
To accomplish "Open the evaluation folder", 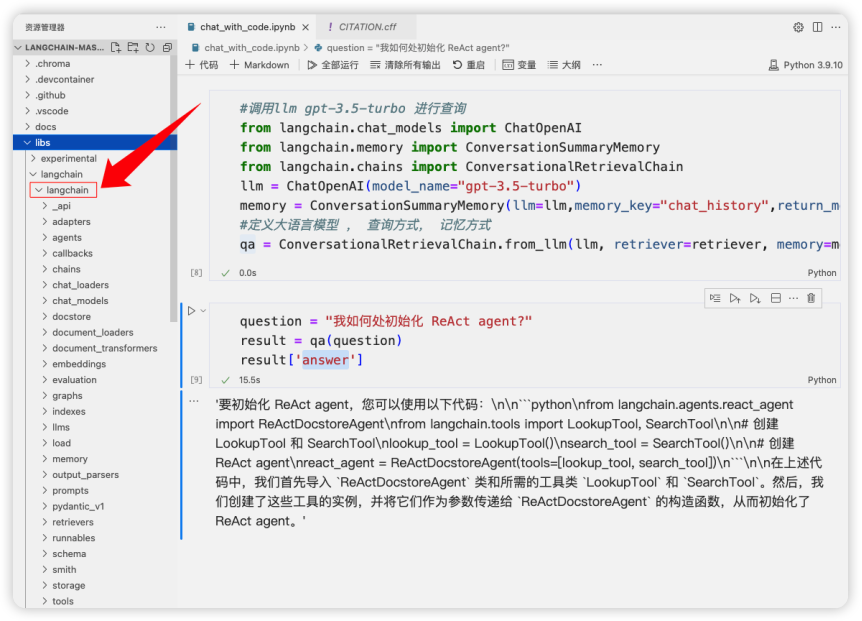I will point(95,380).
